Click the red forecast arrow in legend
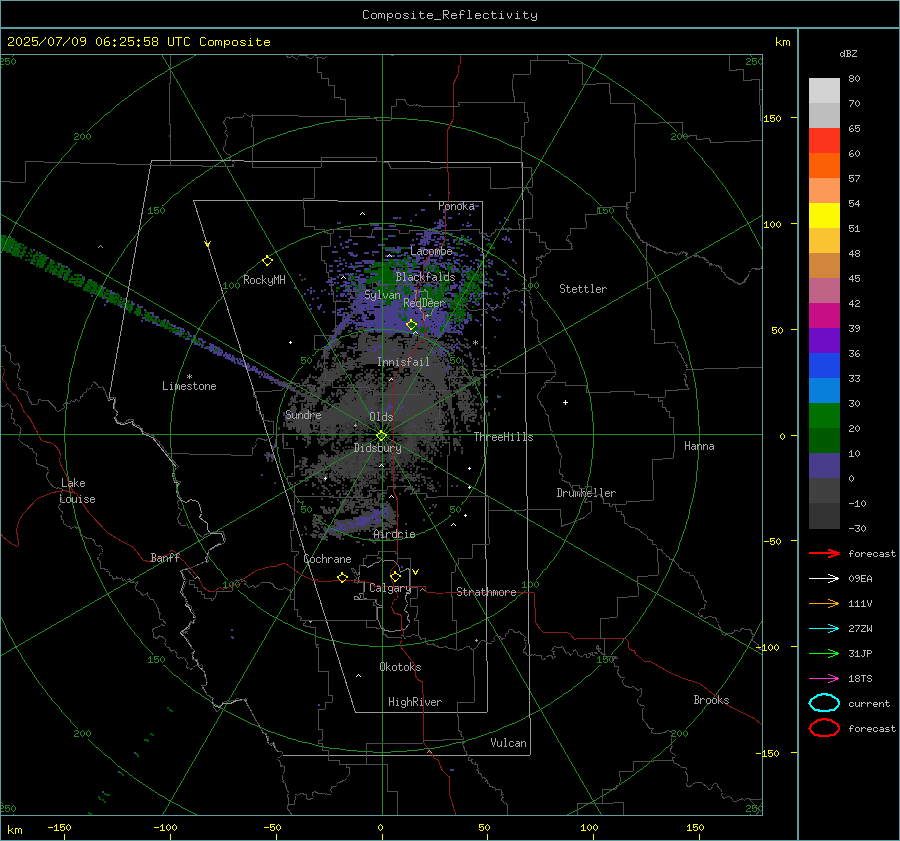Viewport: 900px width, 841px height. coord(824,553)
